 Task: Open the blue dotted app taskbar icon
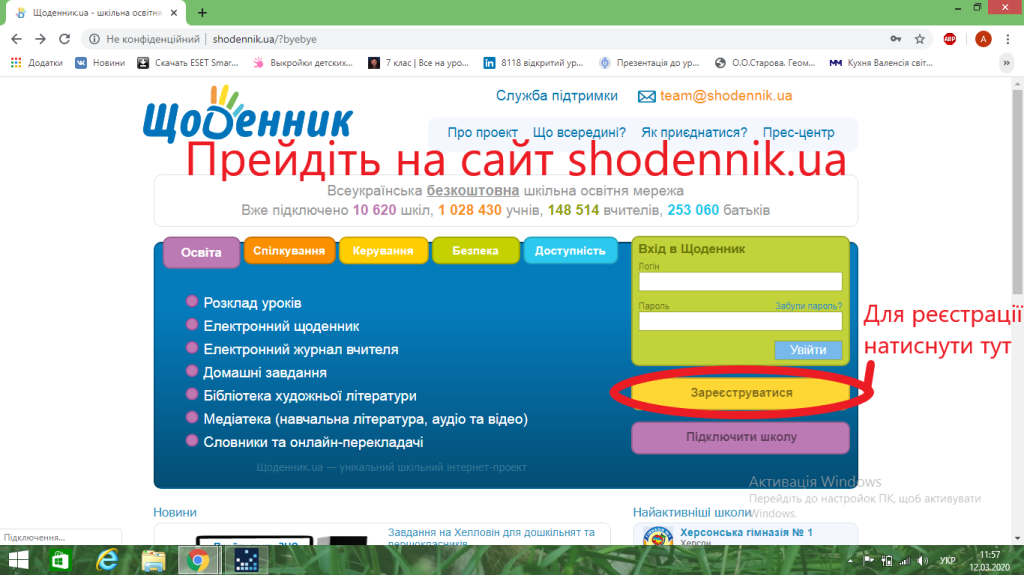click(246, 561)
